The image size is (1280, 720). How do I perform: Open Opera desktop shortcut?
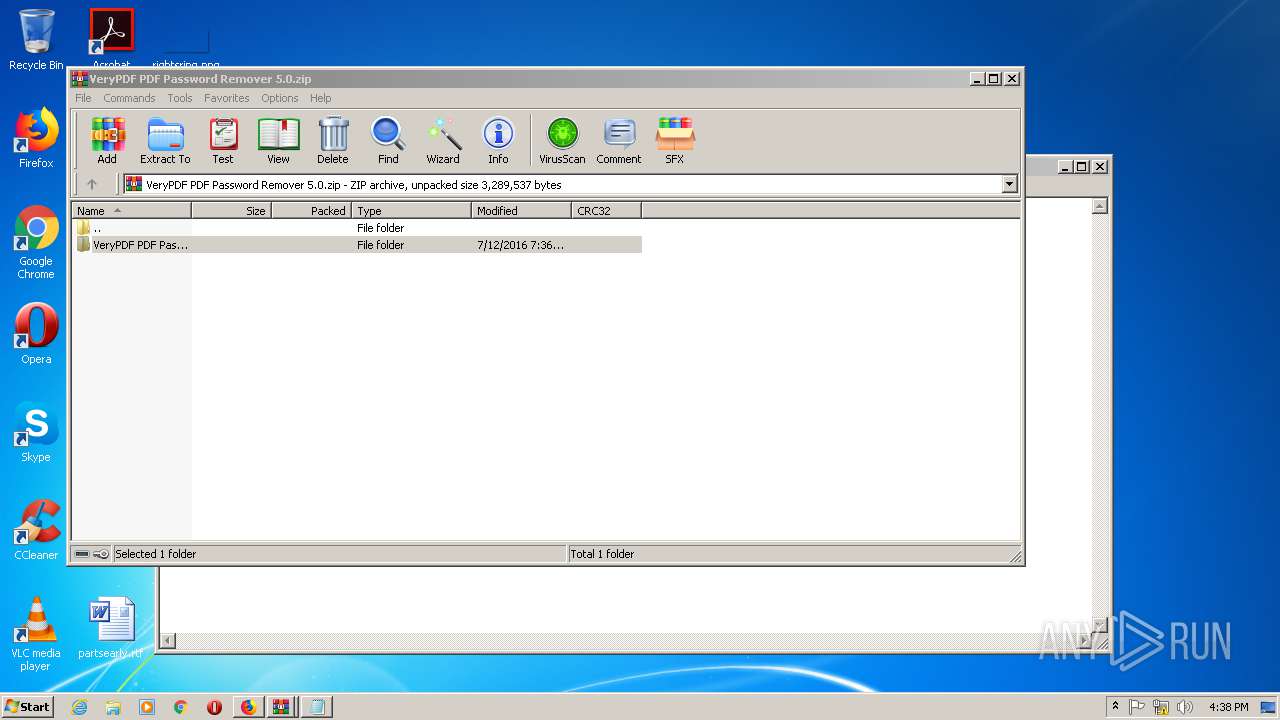[x=36, y=334]
